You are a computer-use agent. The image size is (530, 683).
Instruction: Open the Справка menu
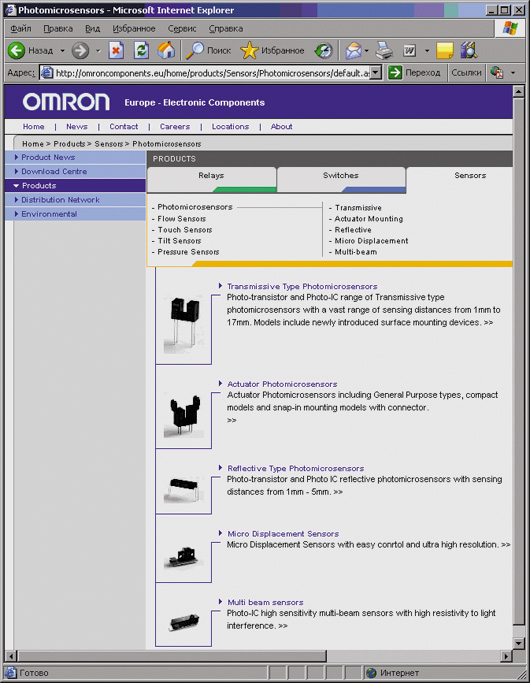click(226, 29)
